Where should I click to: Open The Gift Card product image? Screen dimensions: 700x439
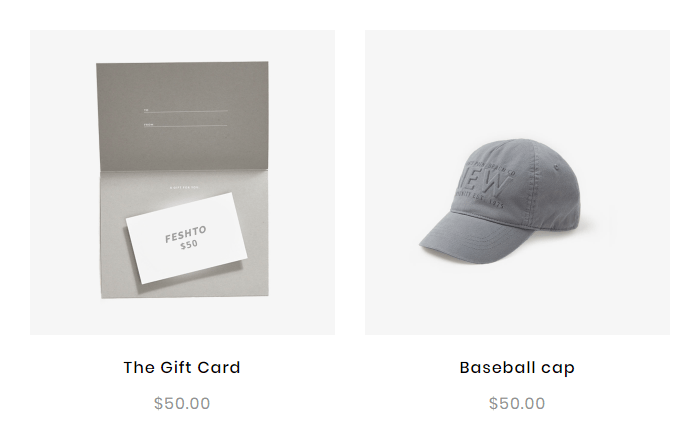click(x=182, y=182)
